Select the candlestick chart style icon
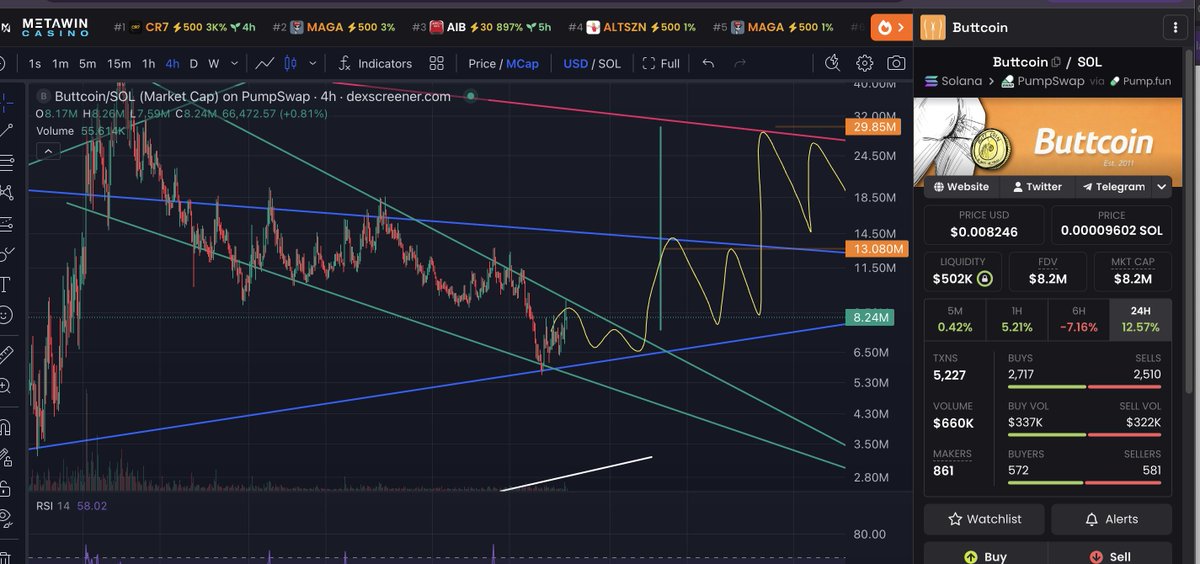 pos(291,63)
